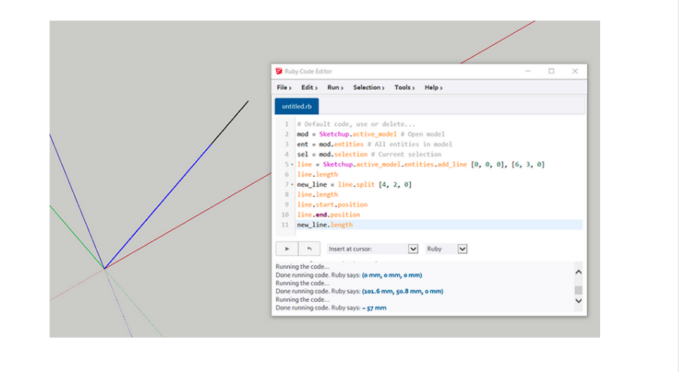Viewport: 700px width, 372px height.
Task: Open the Selection menu
Action: click(369, 88)
